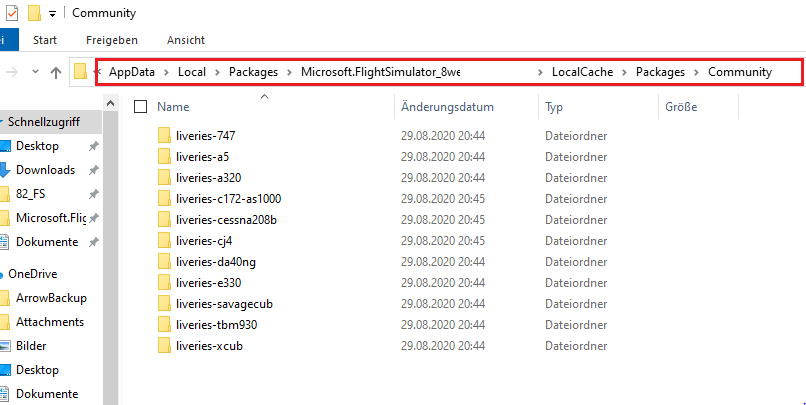
Task: Go to Community in the address path
Action: tap(740, 72)
